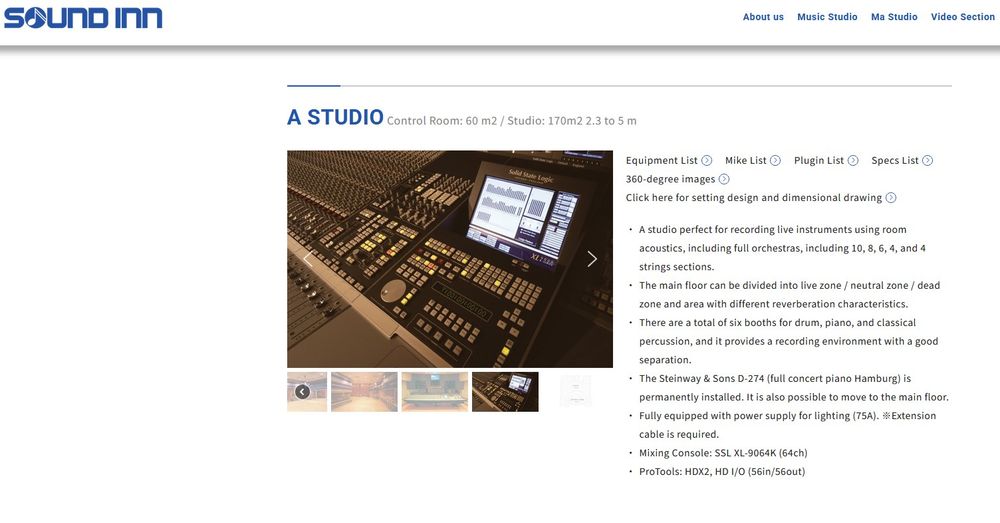Select the SSL console close-up thumbnail
Image resolution: width=1000 pixels, height=523 pixels.
505,392
